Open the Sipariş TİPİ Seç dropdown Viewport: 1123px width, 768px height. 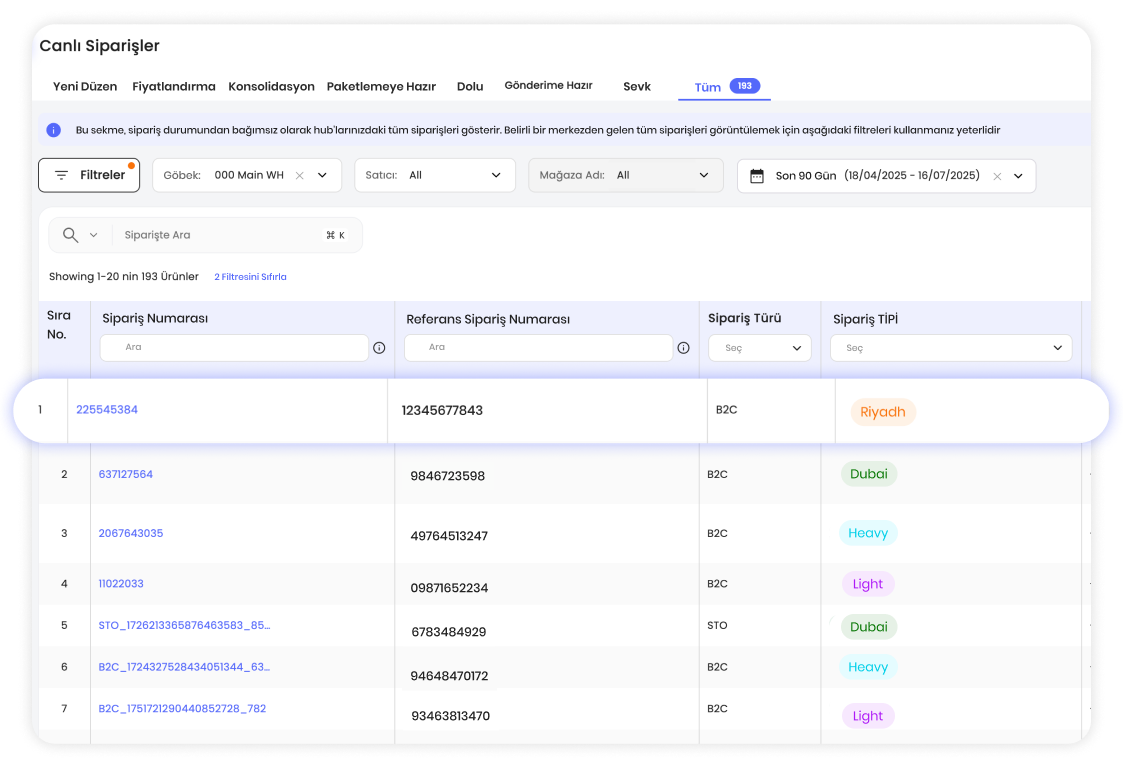tap(950, 348)
